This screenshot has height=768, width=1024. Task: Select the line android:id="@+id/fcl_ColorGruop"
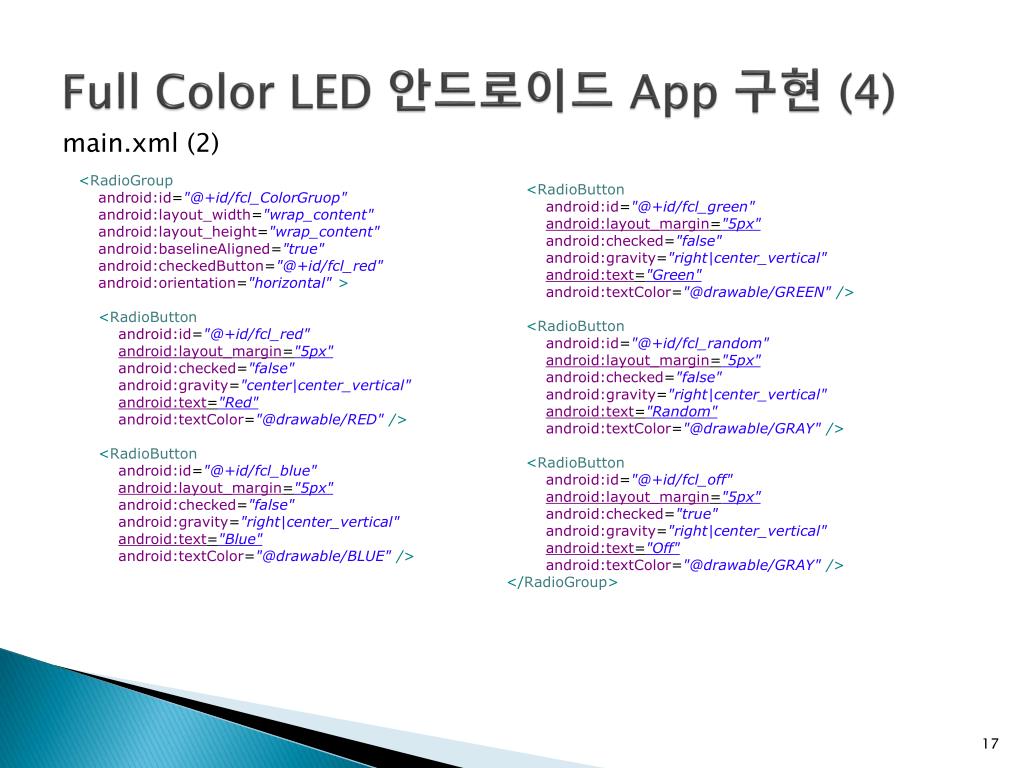pyautogui.click(x=223, y=198)
